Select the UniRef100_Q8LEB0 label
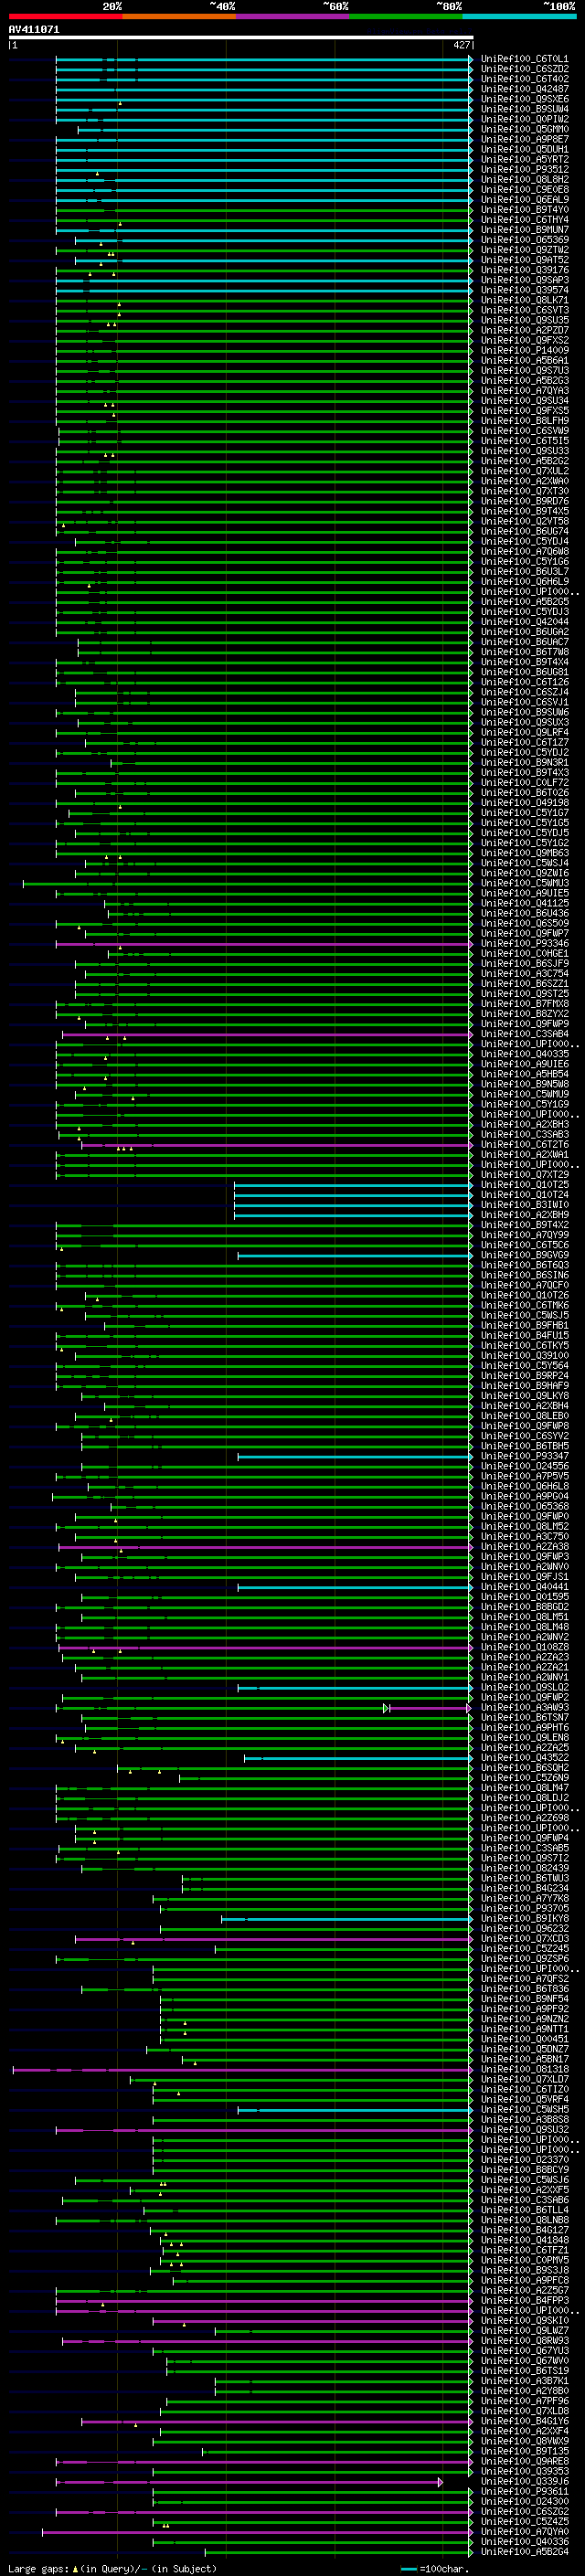This screenshot has height=2576, width=585. click(x=524, y=1416)
